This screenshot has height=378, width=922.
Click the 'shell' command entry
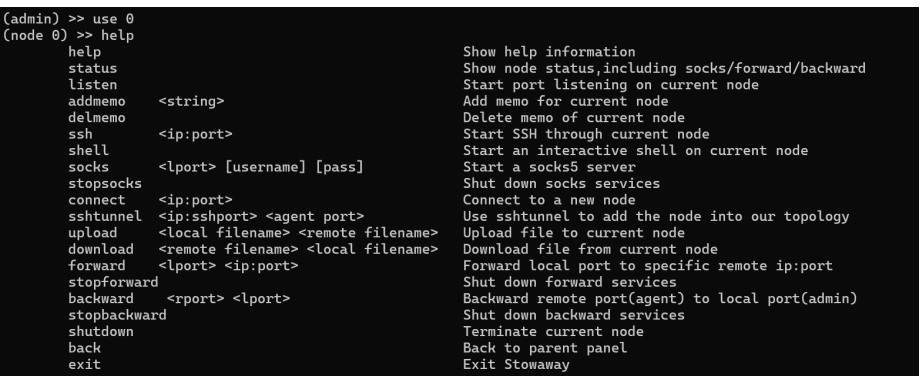pos(88,150)
